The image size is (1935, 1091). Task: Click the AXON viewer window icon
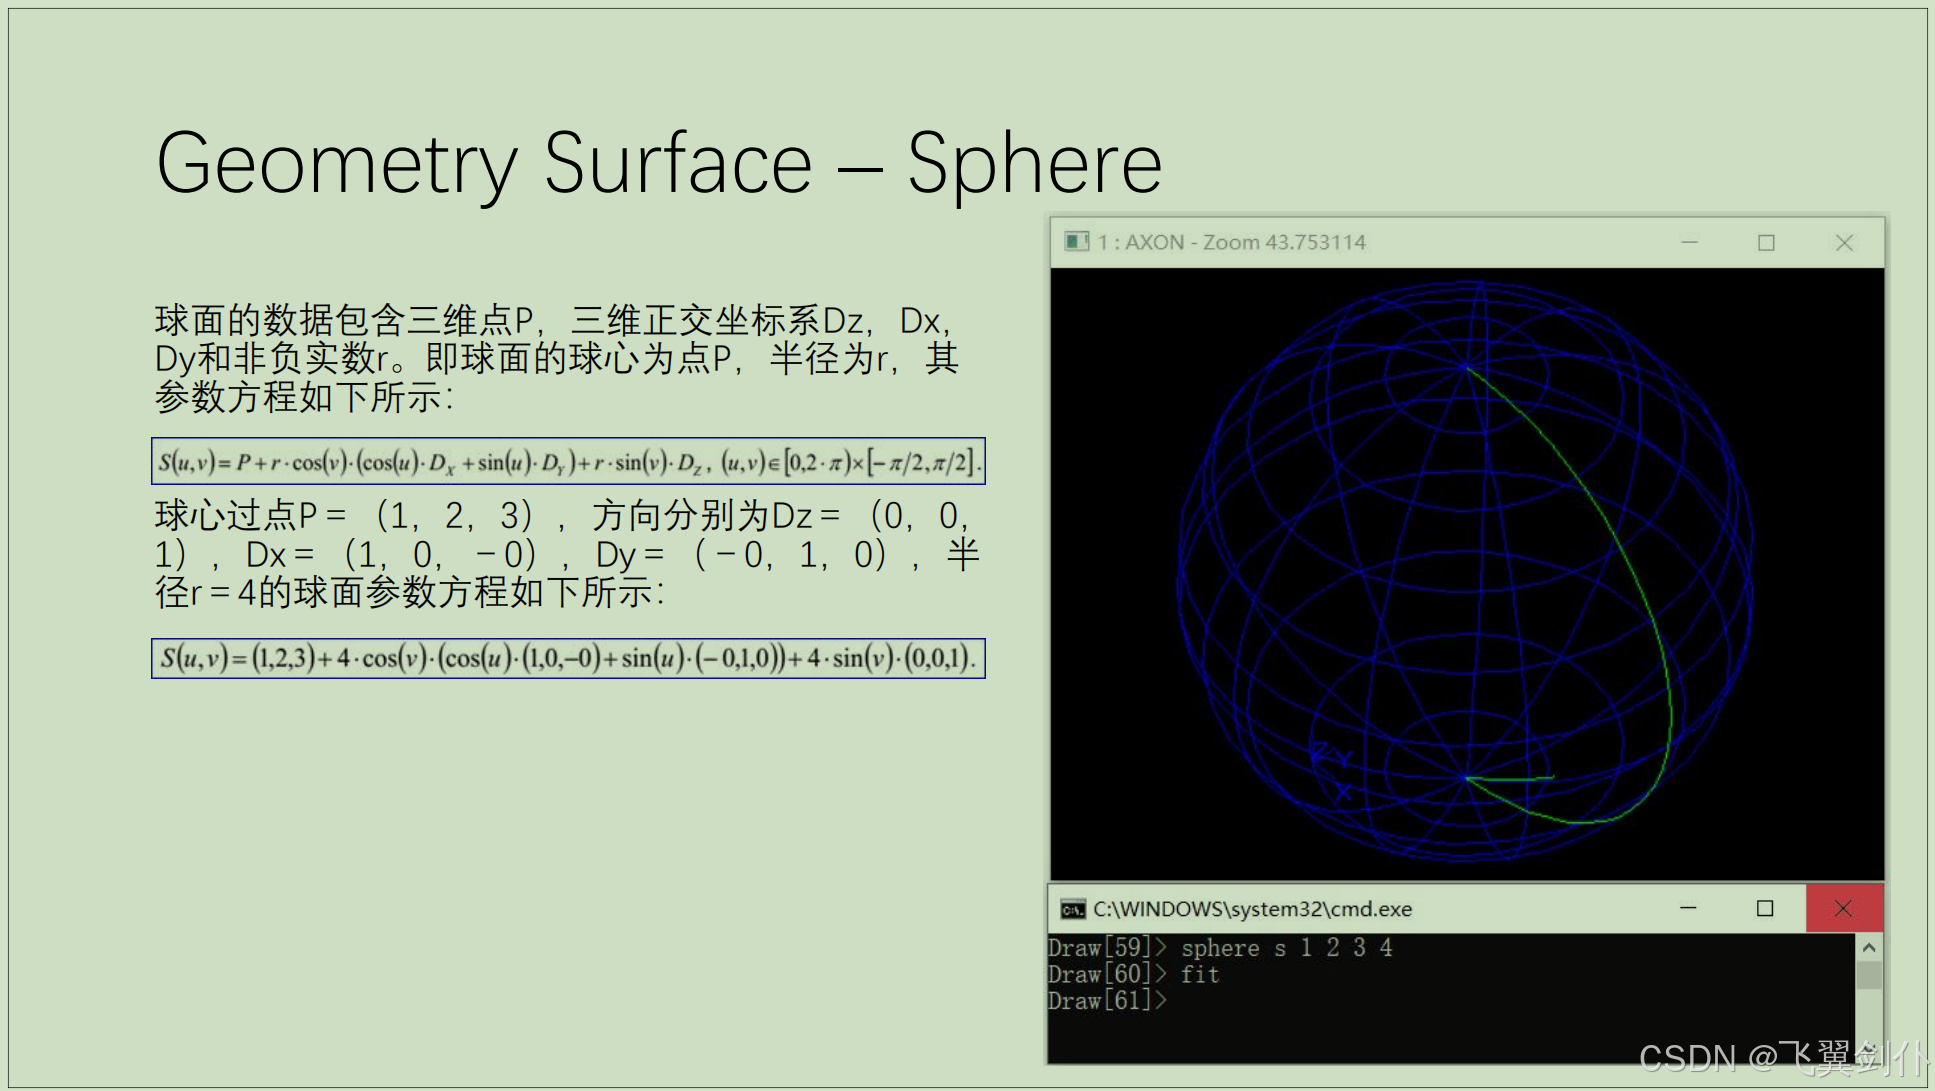tap(1076, 242)
